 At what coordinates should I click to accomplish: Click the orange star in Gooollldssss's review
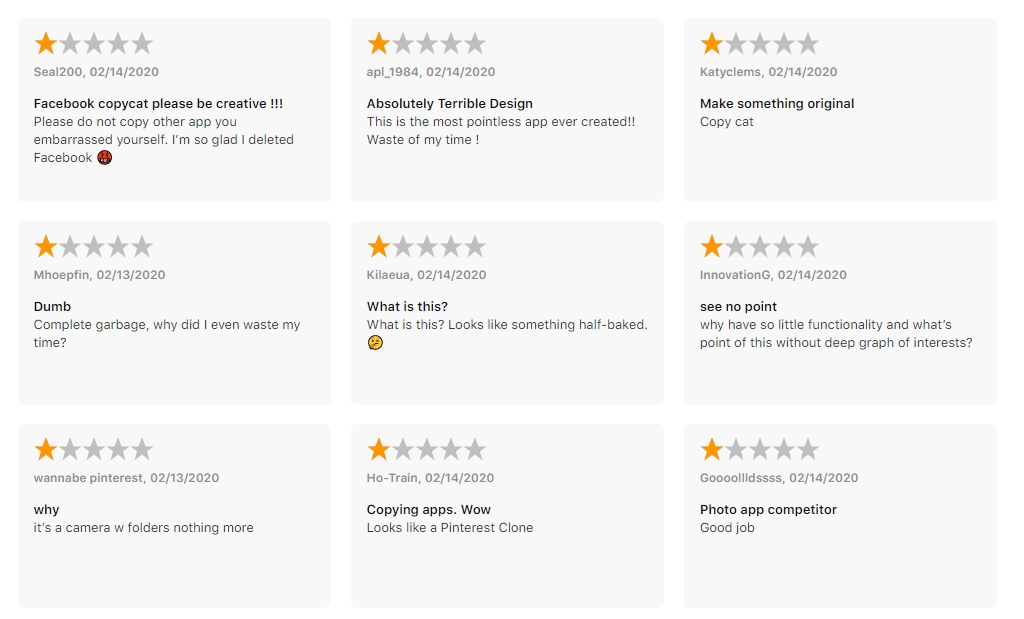[x=712, y=450]
